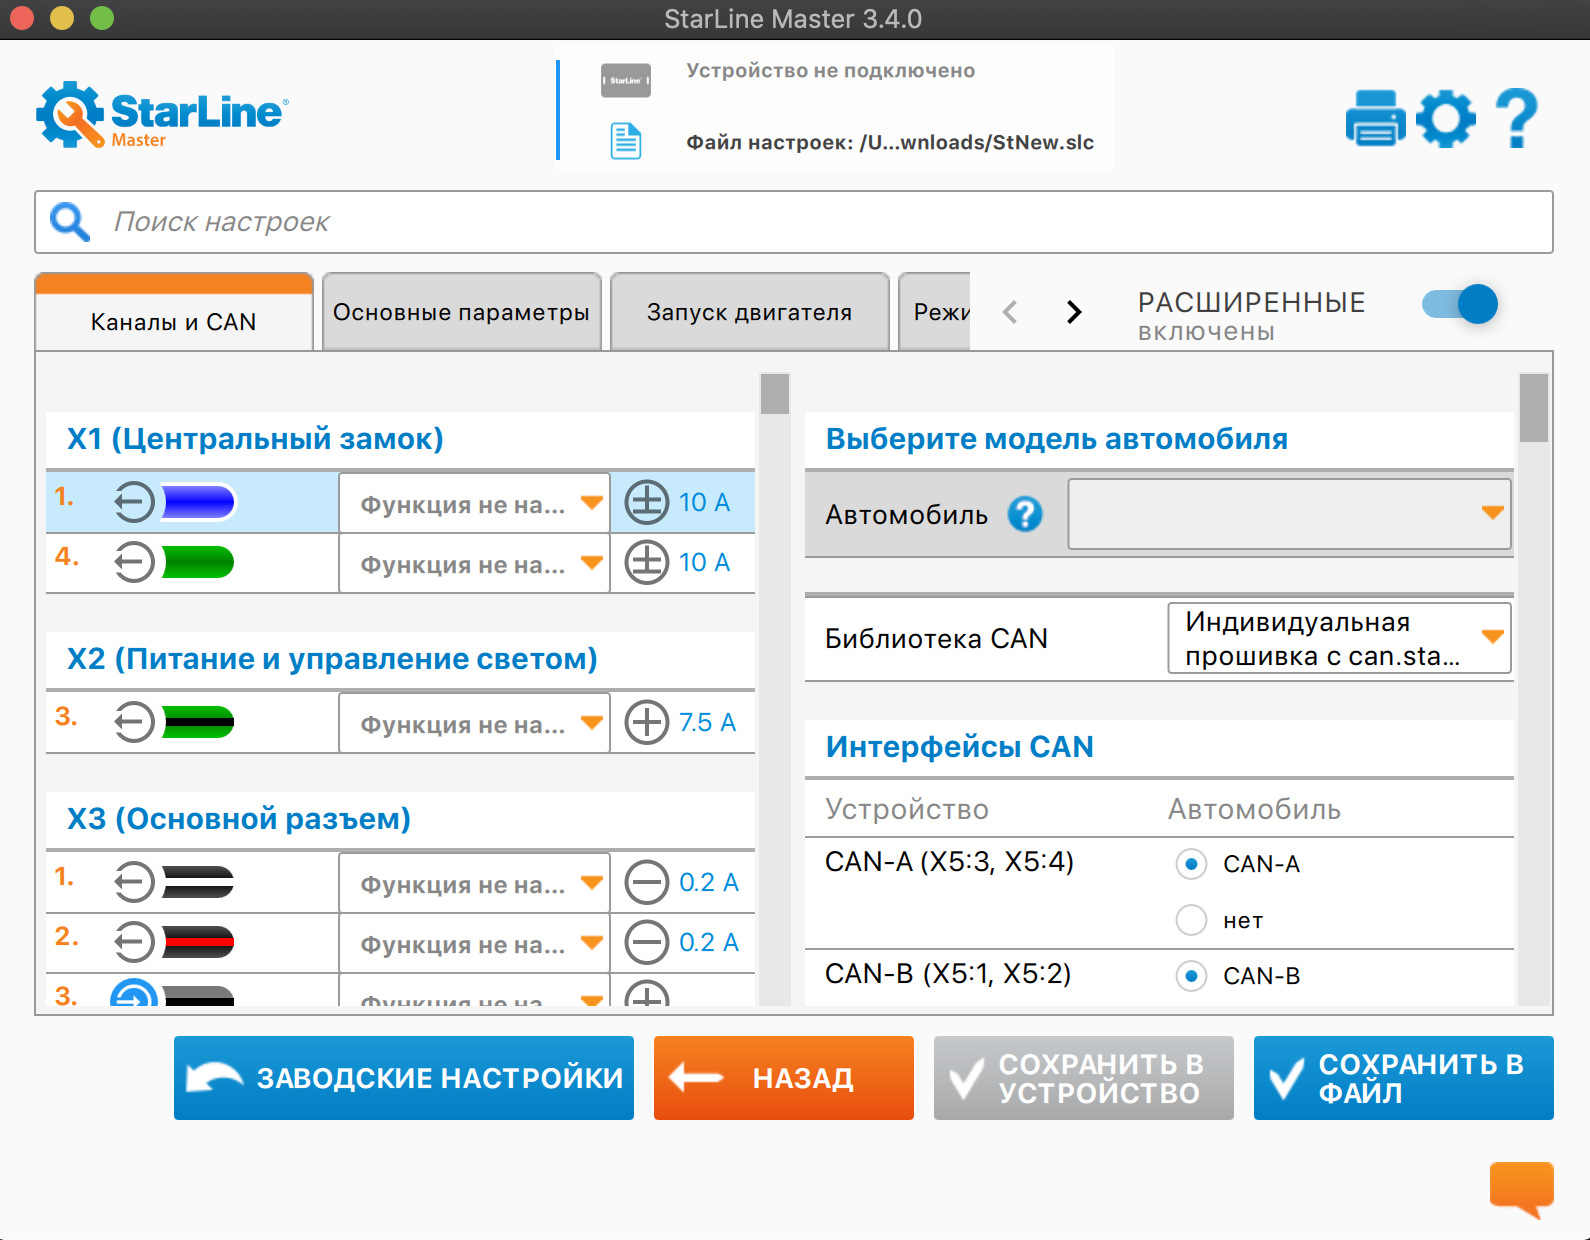
Task: Click the 7.5 A current value
Action: (x=707, y=722)
